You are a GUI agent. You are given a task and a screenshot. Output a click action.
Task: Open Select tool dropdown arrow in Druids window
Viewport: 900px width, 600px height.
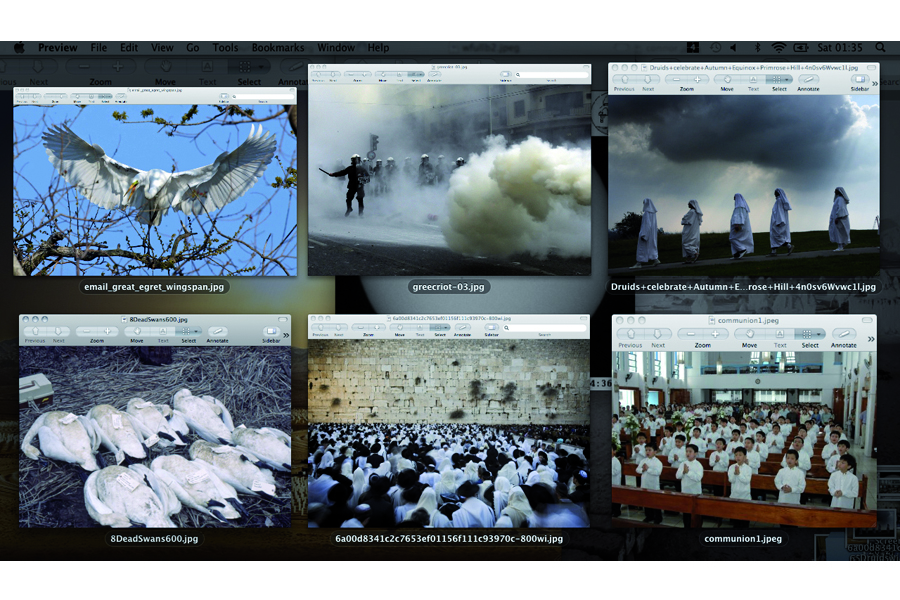pyautogui.click(x=788, y=79)
